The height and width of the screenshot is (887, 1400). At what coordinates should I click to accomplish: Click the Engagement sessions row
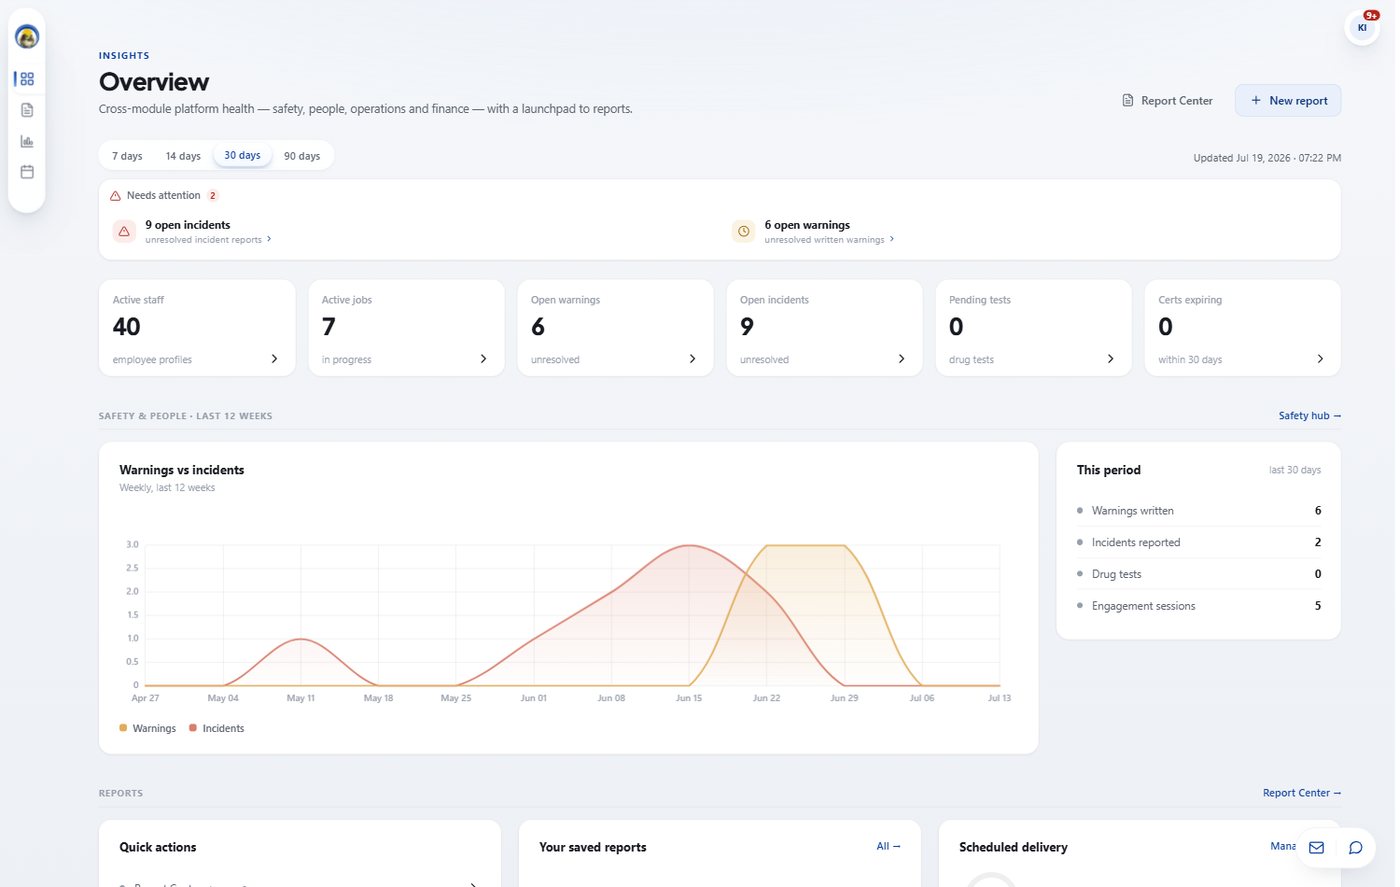click(x=1198, y=606)
